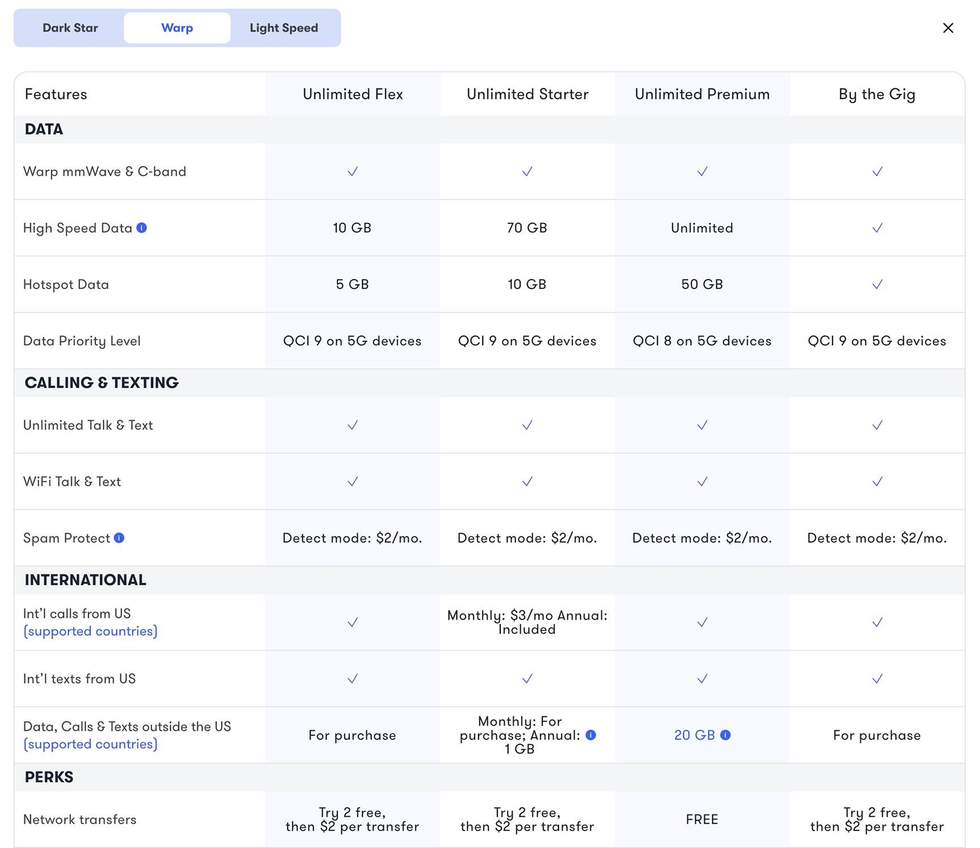The height and width of the screenshot is (848, 980).
Task: Click the Unlimited Talk & Text row label
Action: pyautogui.click(x=88, y=425)
